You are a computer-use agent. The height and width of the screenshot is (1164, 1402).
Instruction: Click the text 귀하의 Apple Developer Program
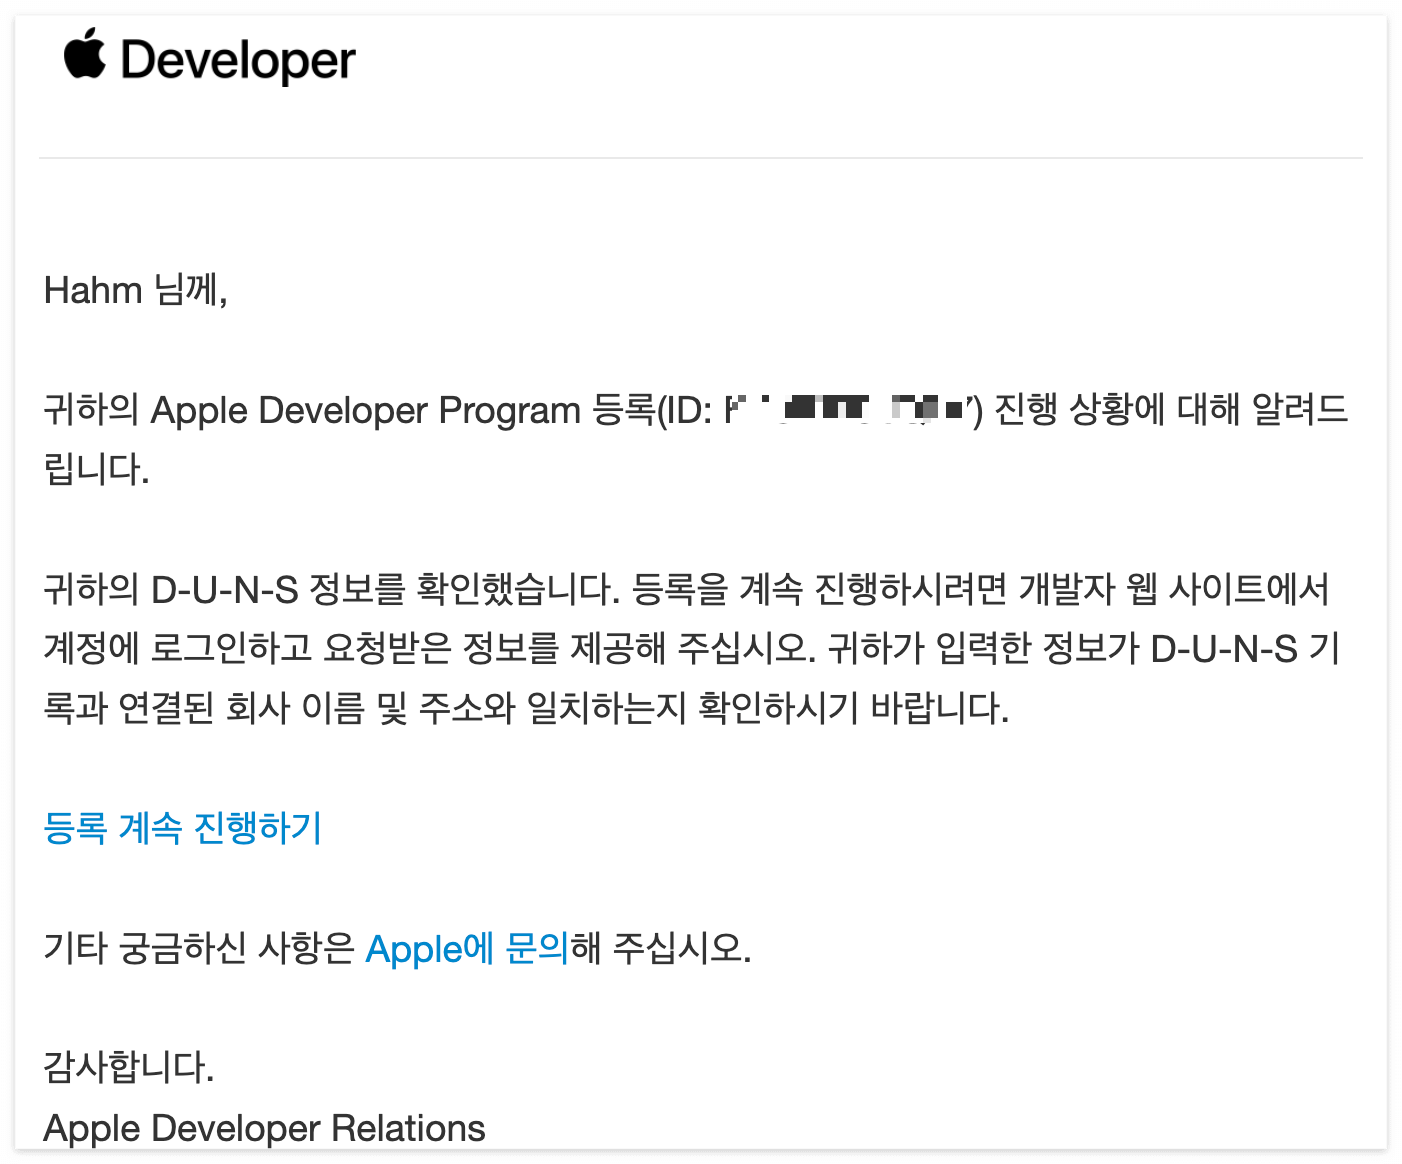312,410
